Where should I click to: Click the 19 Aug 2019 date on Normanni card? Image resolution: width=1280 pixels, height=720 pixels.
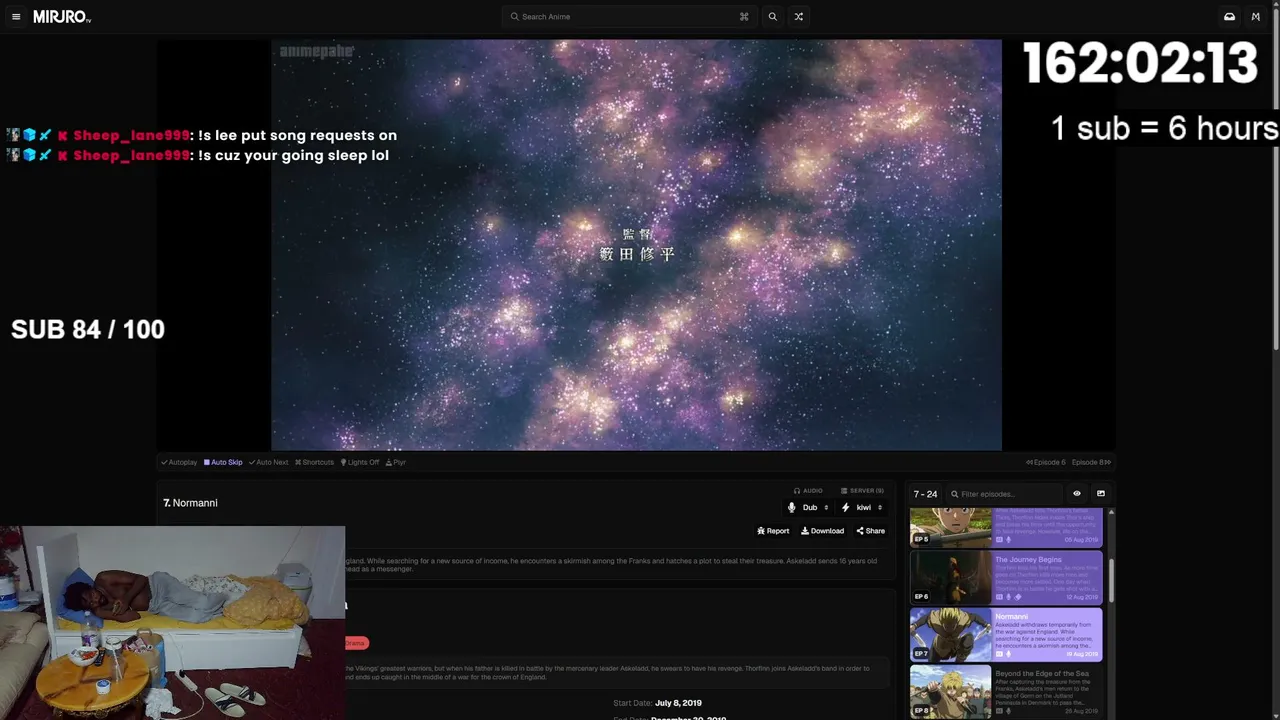click(x=1082, y=654)
